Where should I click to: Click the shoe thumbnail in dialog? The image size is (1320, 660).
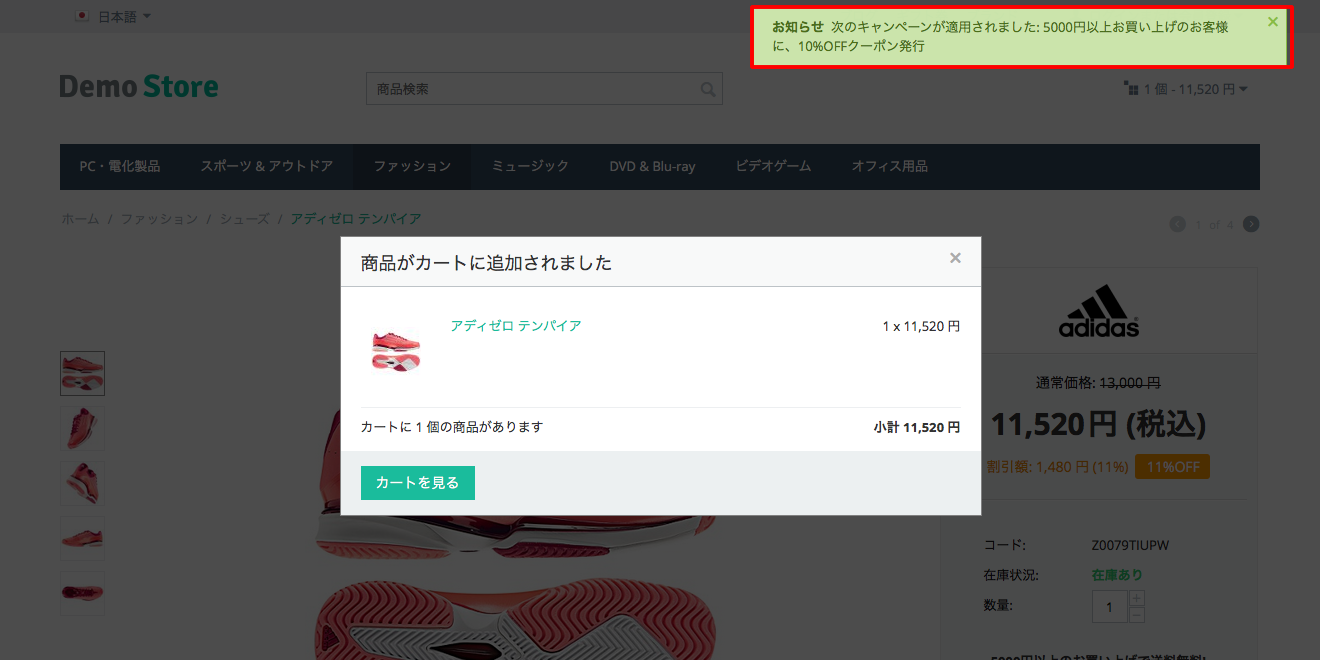point(396,350)
